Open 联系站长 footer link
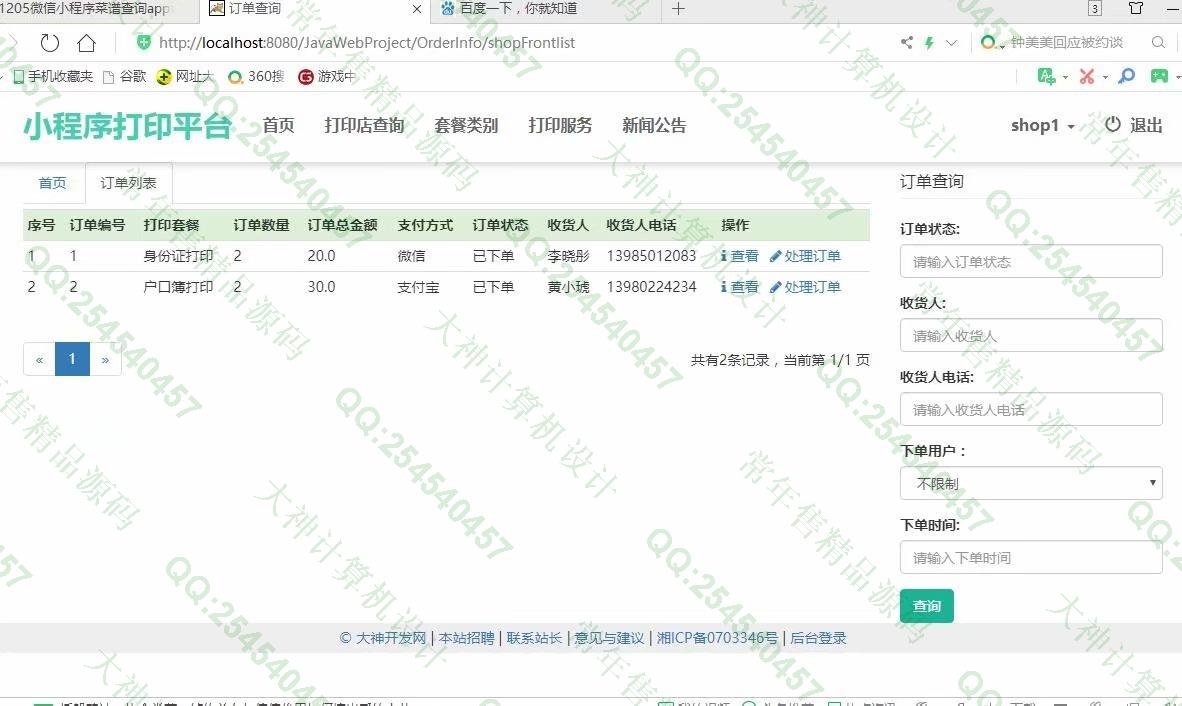The width and height of the screenshot is (1182, 706). pyautogui.click(x=534, y=638)
